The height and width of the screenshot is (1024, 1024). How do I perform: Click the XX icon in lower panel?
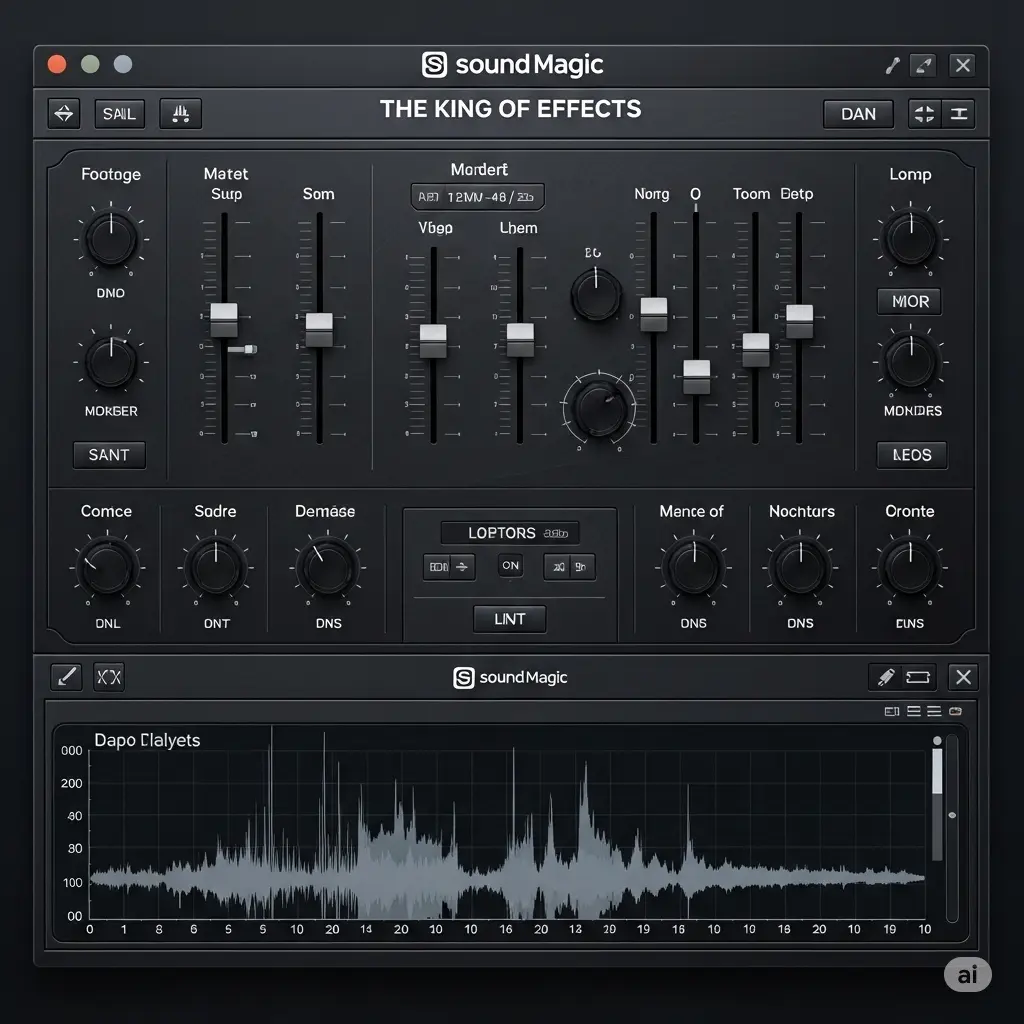[x=109, y=677]
